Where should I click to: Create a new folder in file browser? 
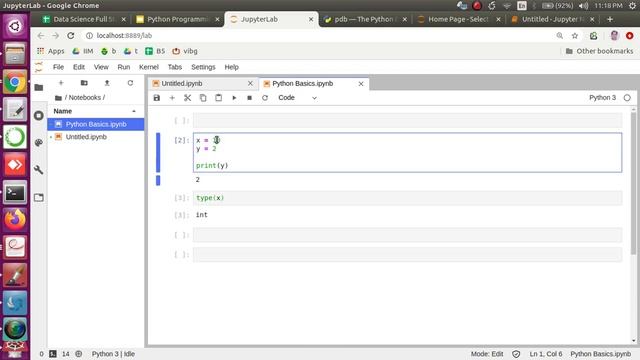pos(84,83)
